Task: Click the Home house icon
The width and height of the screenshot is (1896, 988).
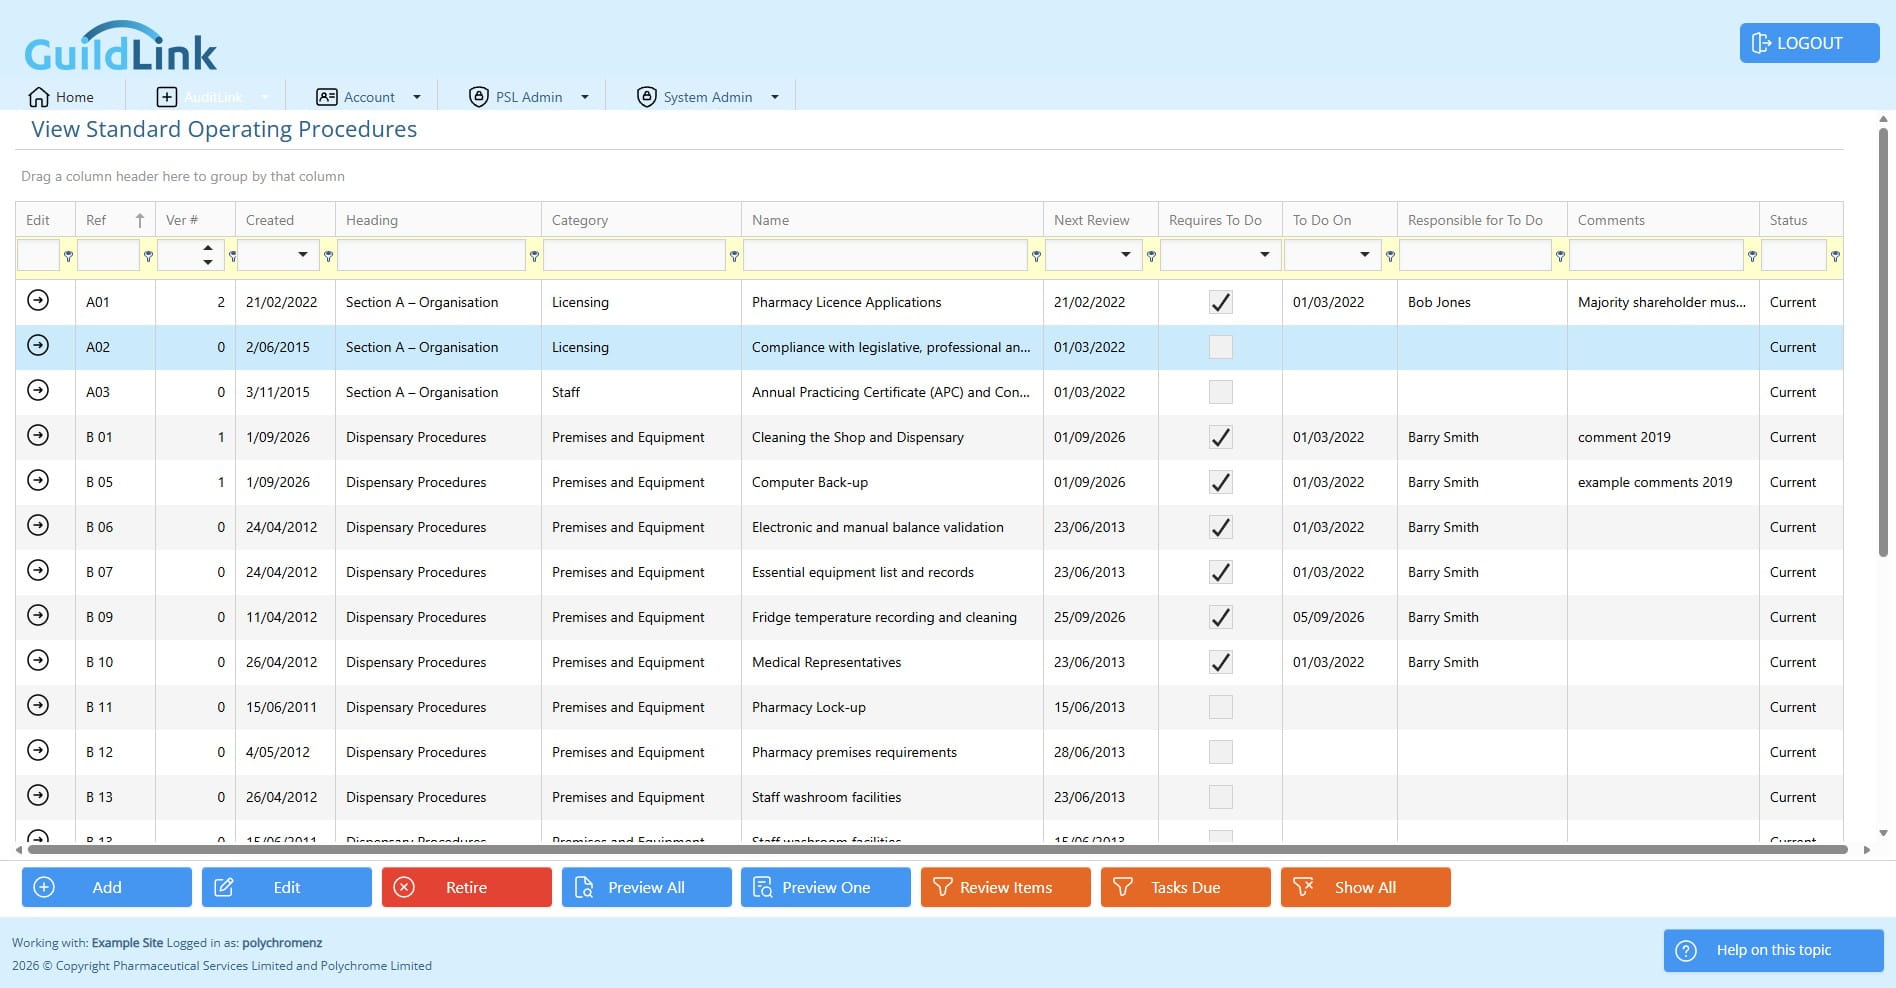Action: click(x=39, y=97)
